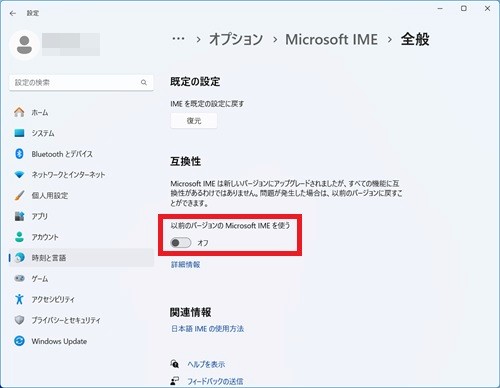Click the 復元 restore button
The width and height of the screenshot is (500, 388).
point(194,121)
